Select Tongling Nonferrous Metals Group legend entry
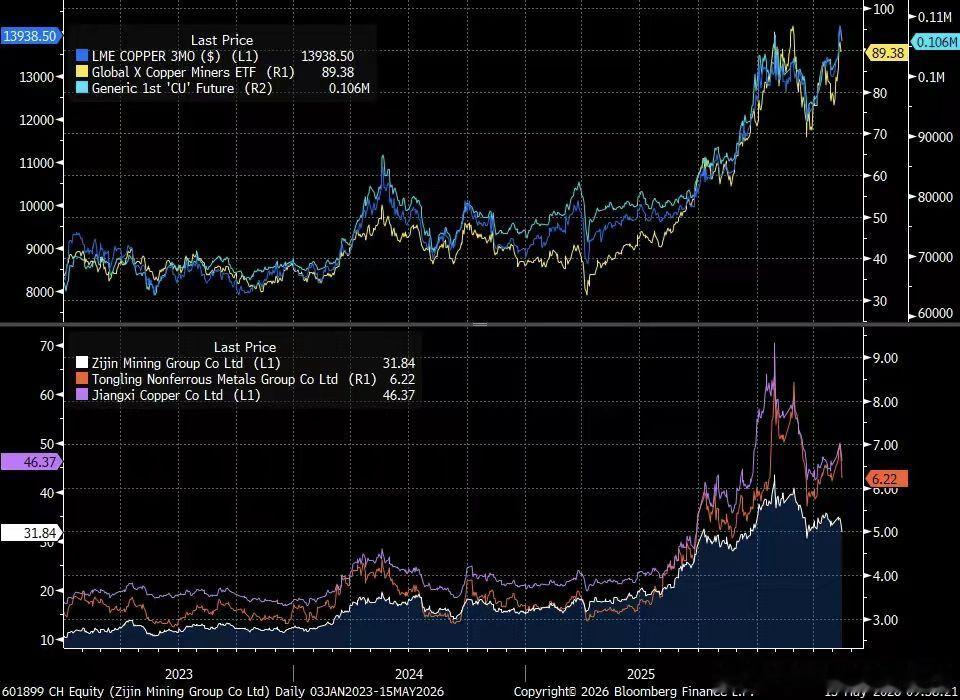 pos(234,379)
